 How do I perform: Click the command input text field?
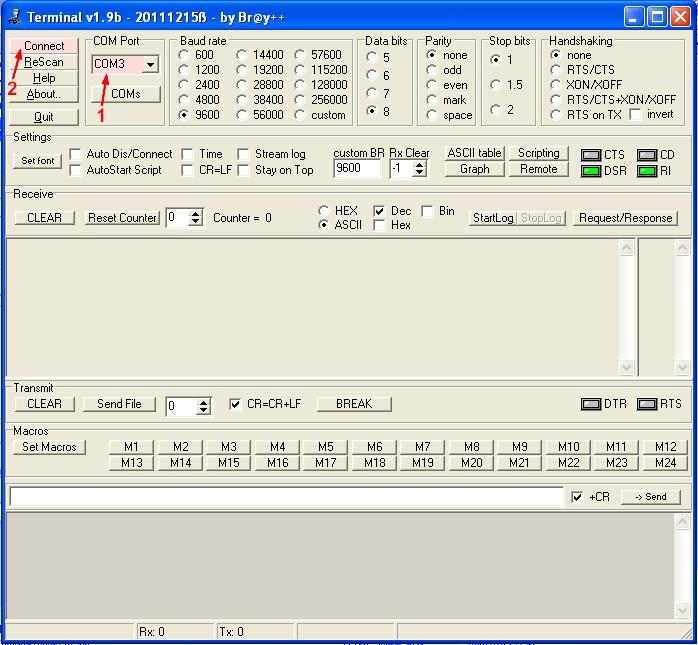click(286, 497)
